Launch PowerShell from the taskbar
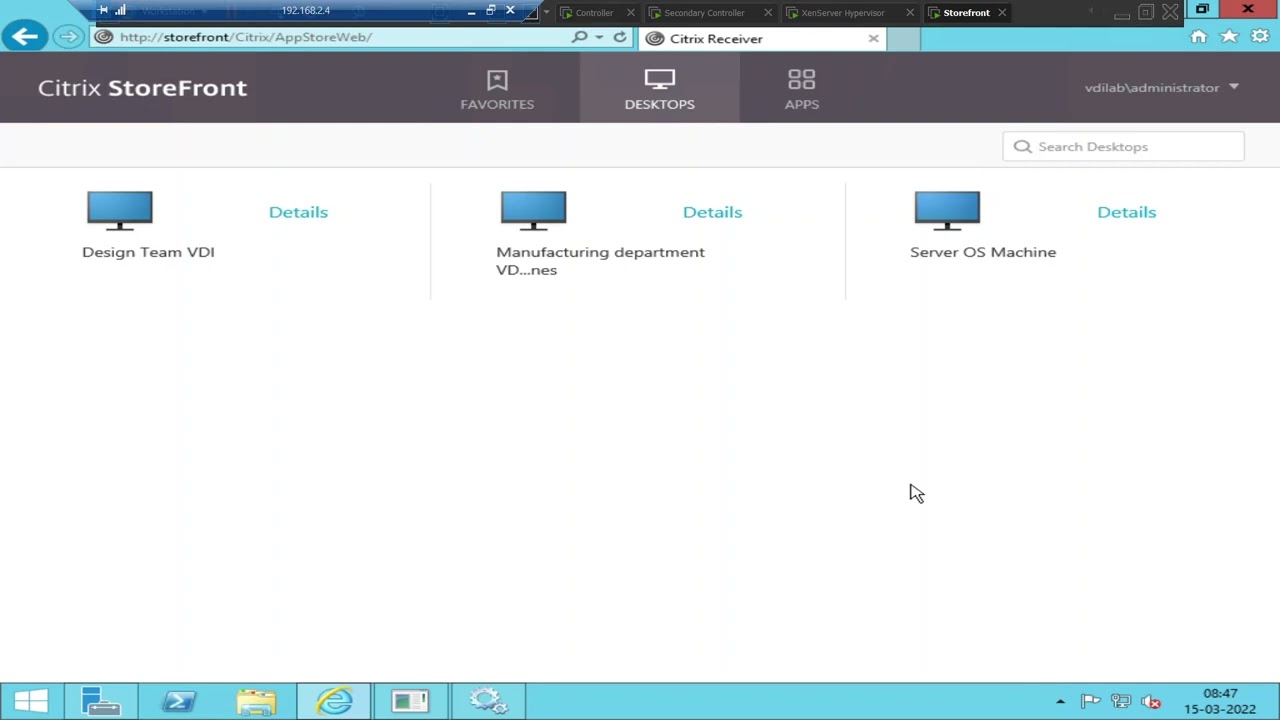Image resolution: width=1280 pixels, height=720 pixels. click(x=179, y=702)
